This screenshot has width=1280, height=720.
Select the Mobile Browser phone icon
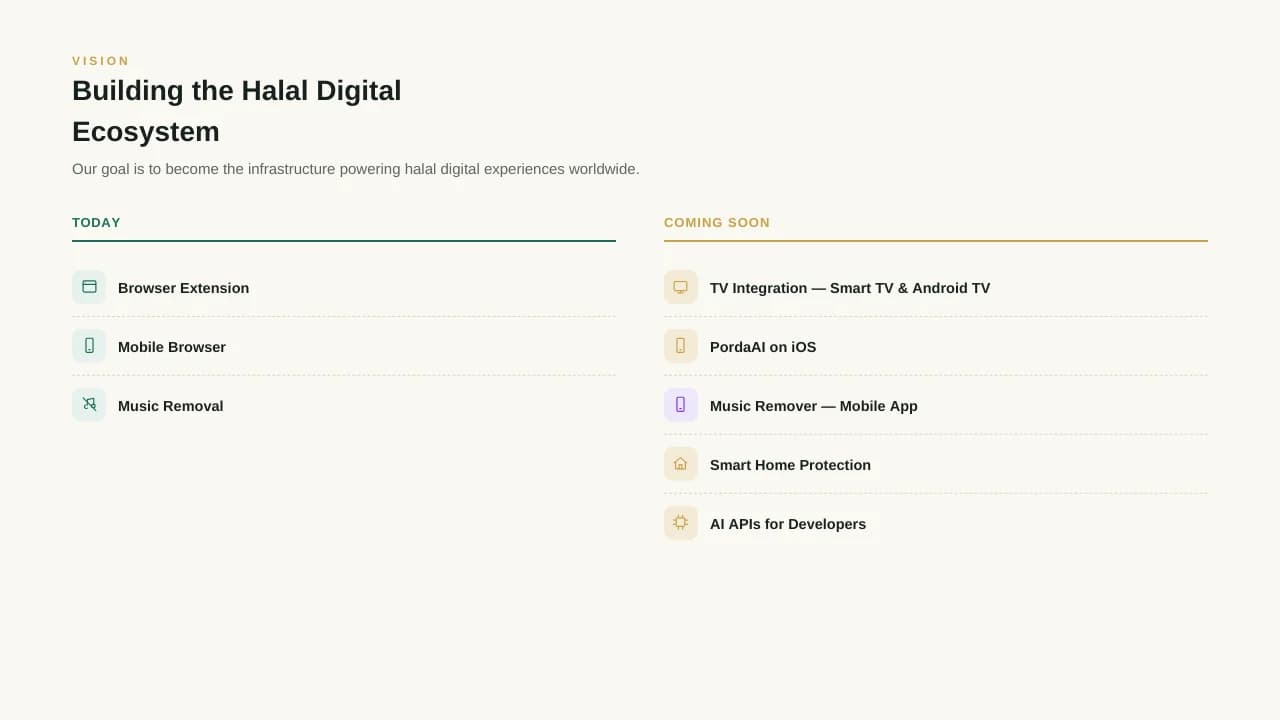[x=89, y=346]
